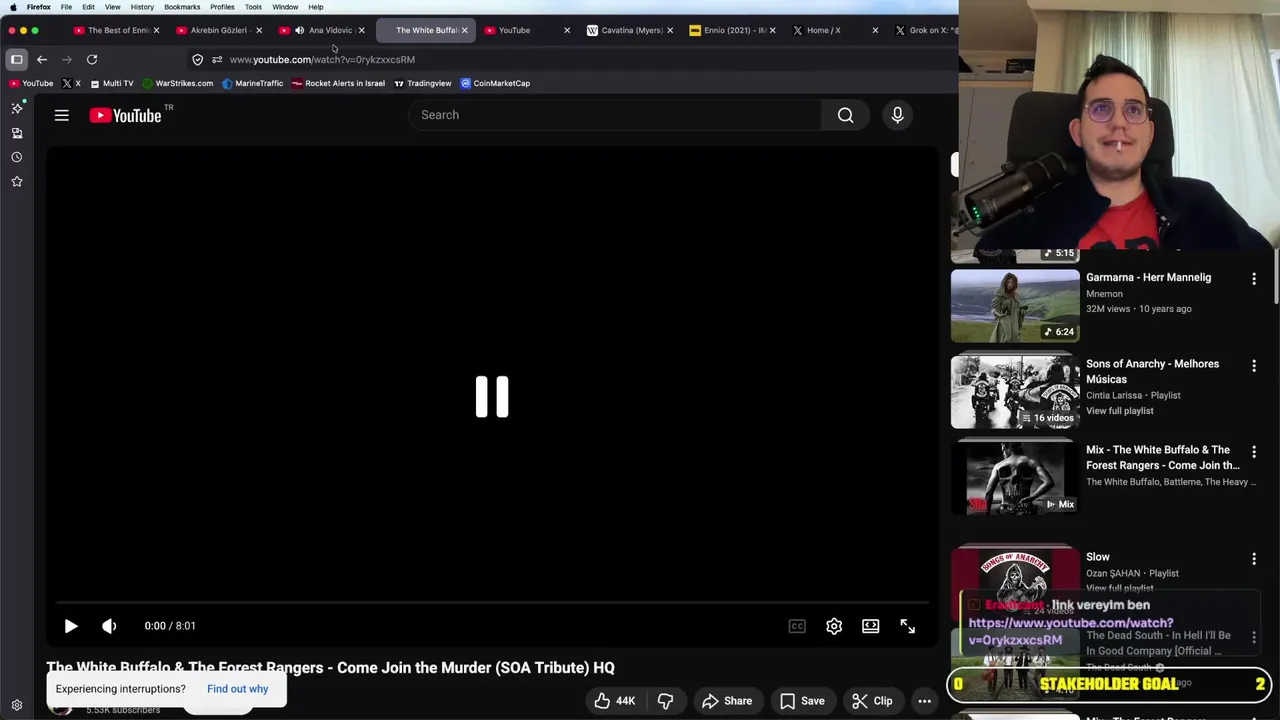Enter full screen mode
The width and height of the screenshot is (1280, 720).
point(907,626)
